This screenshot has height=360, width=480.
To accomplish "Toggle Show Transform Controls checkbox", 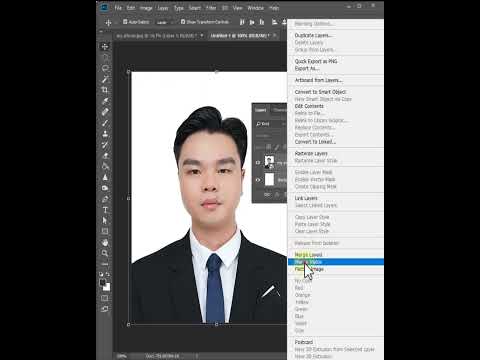I will (183, 22).
